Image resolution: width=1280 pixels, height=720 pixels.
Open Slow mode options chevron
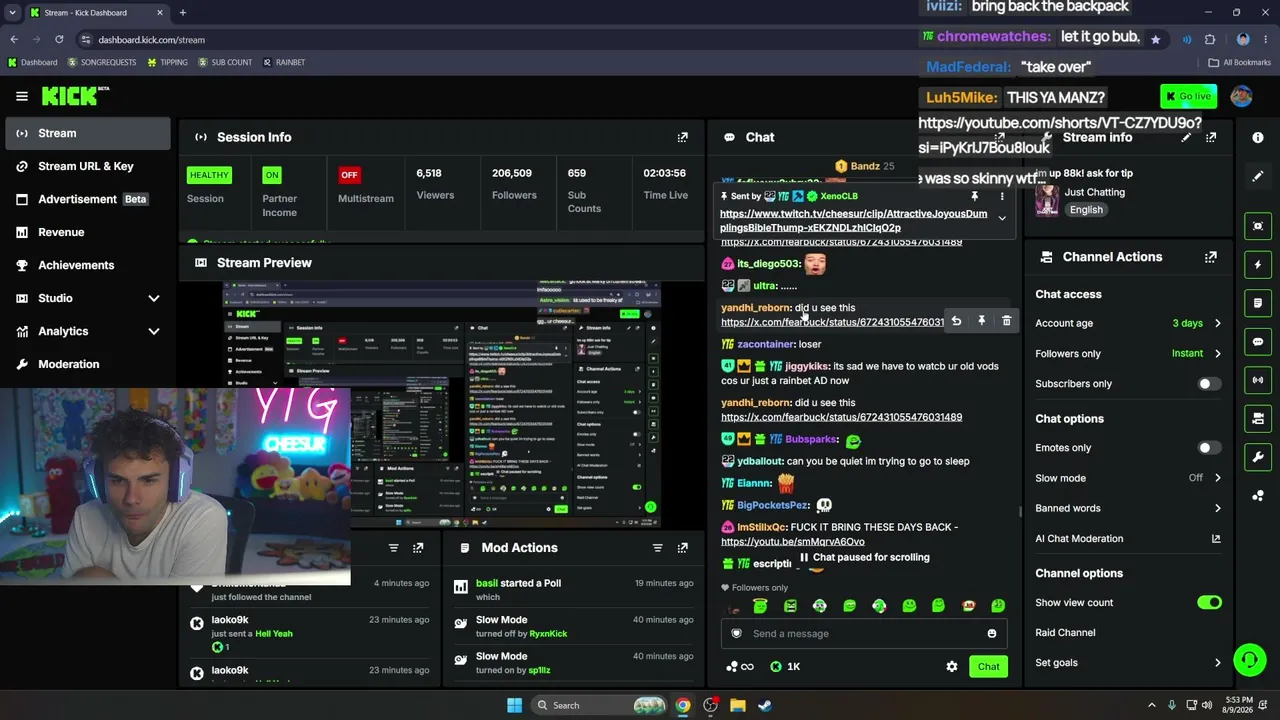1217,478
